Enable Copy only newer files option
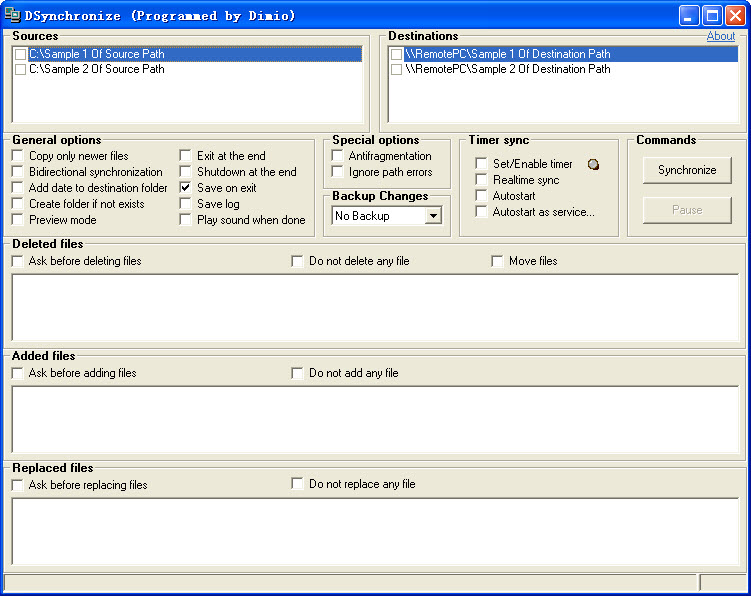The height and width of the screenshot is (596, 751). pos(18,156)
